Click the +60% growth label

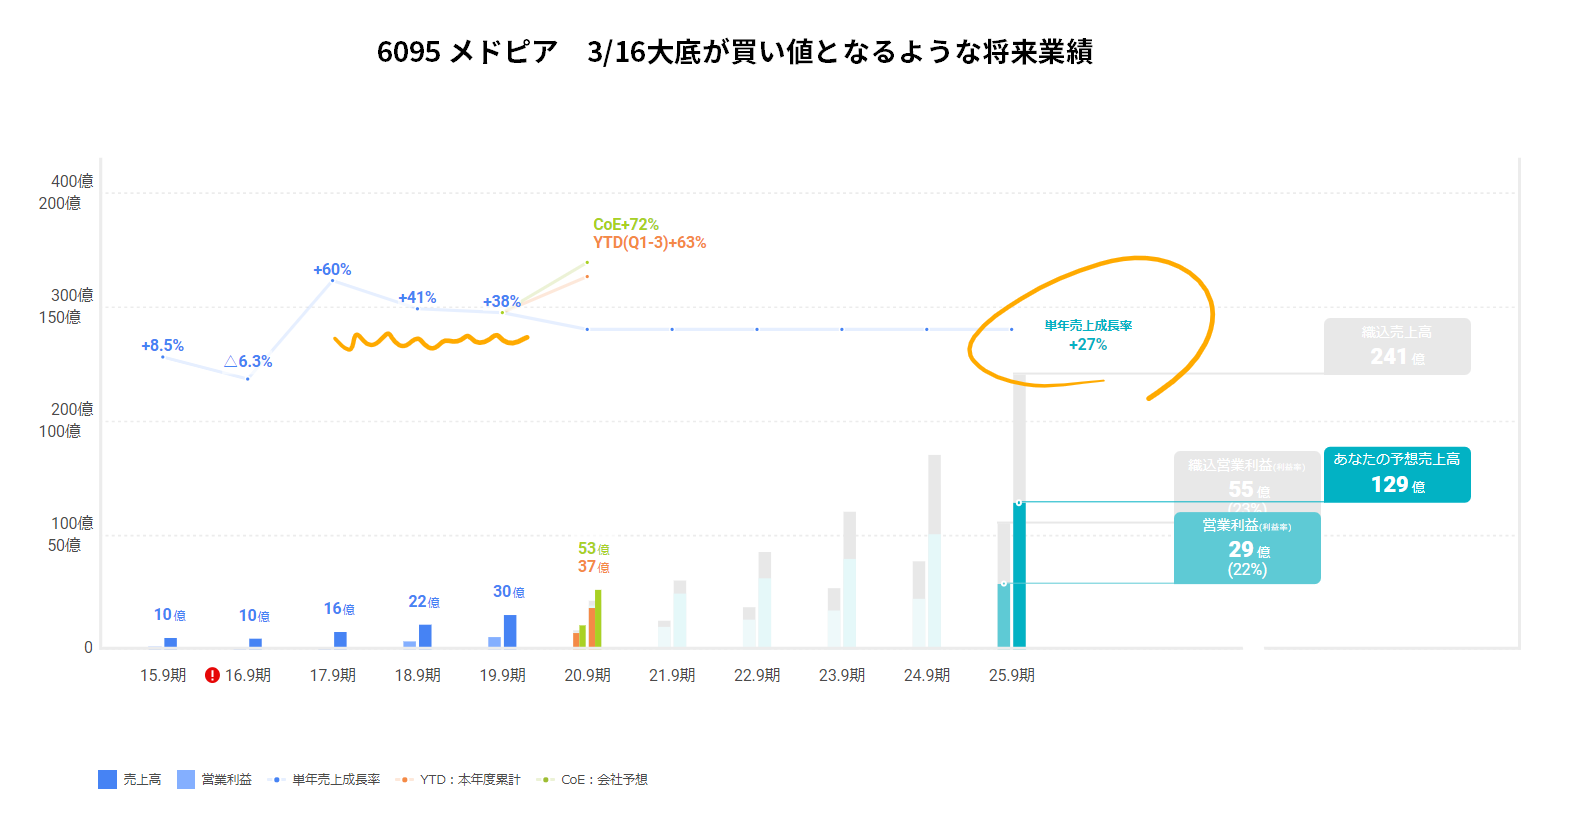[x=332, y=270]
